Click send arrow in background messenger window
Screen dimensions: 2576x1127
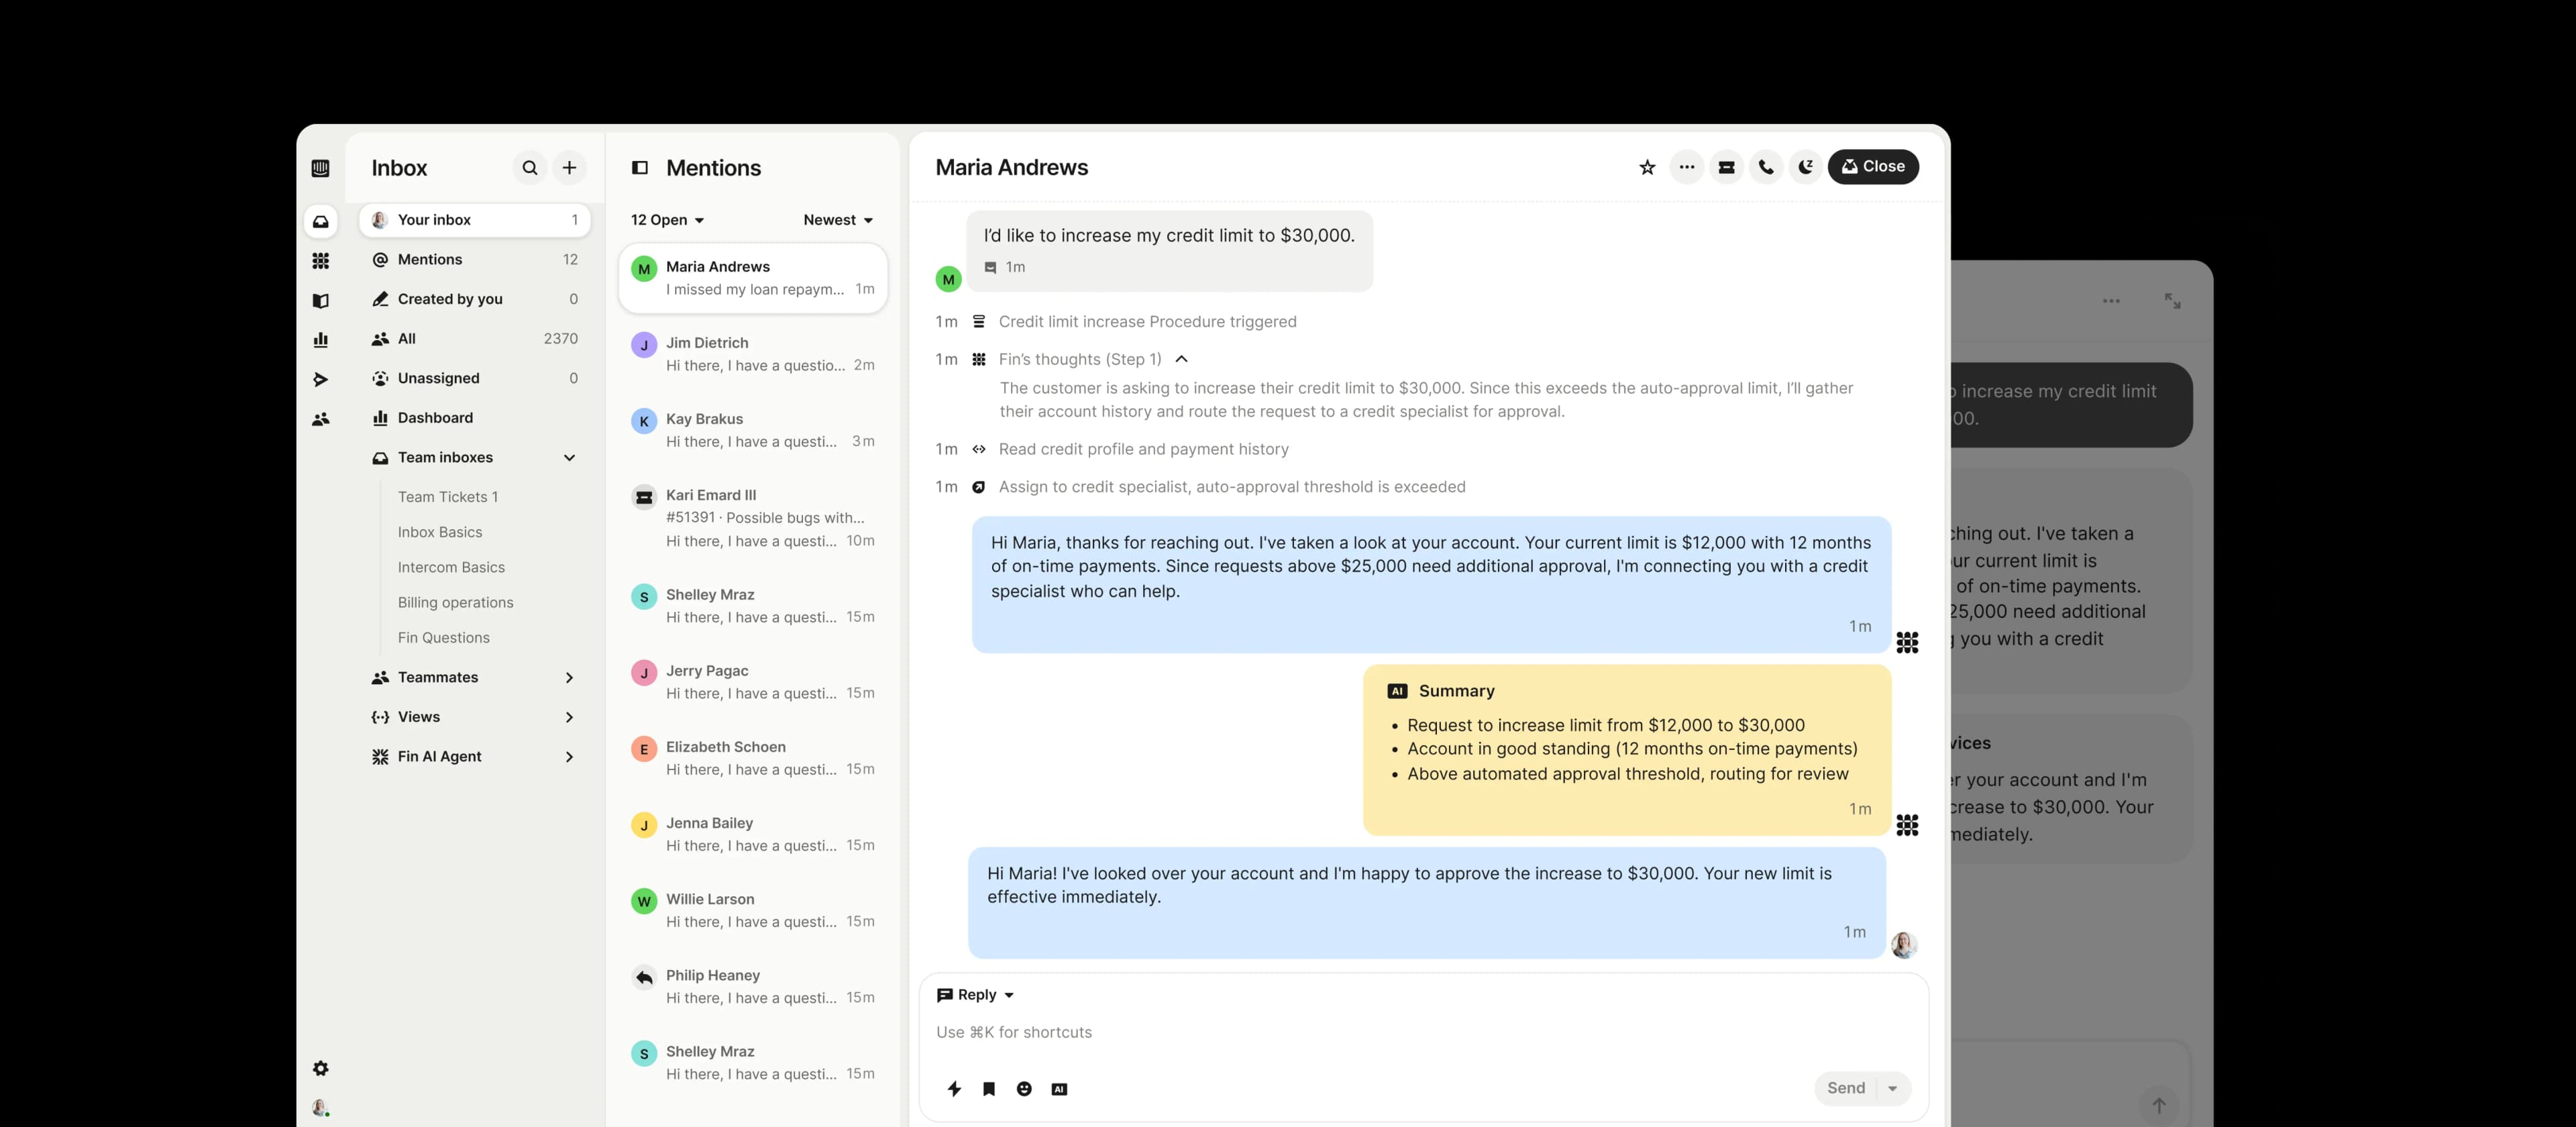click(x=2159, y=1105)
